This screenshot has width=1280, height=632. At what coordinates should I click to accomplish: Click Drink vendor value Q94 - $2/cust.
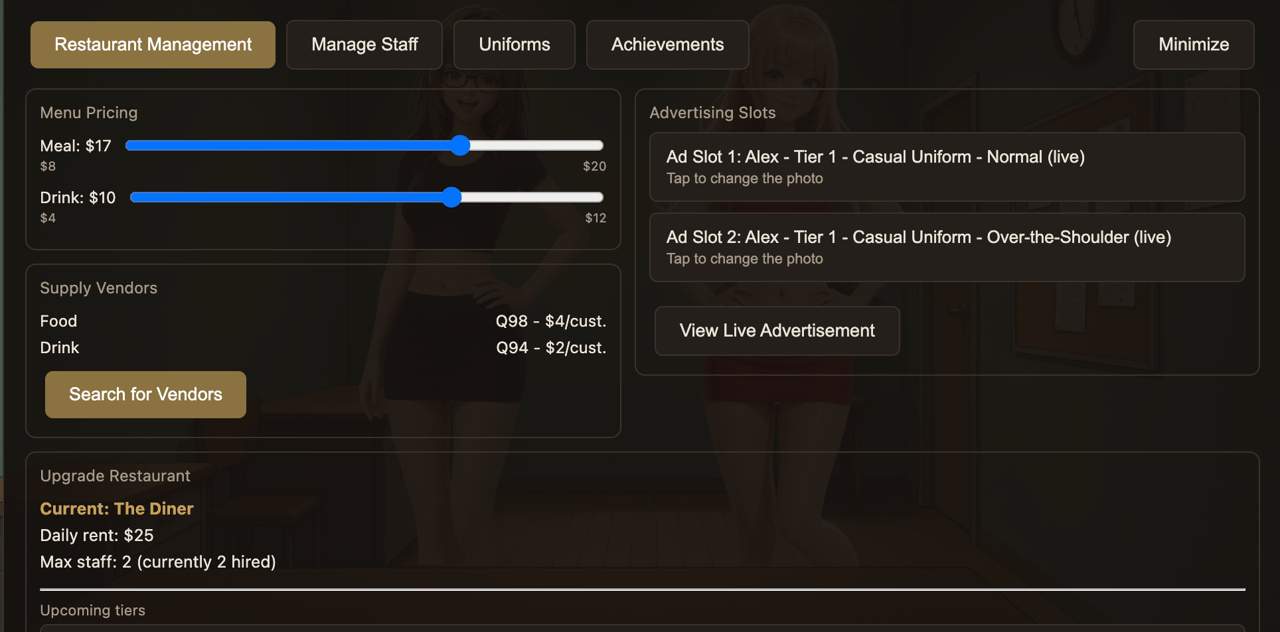551,348
